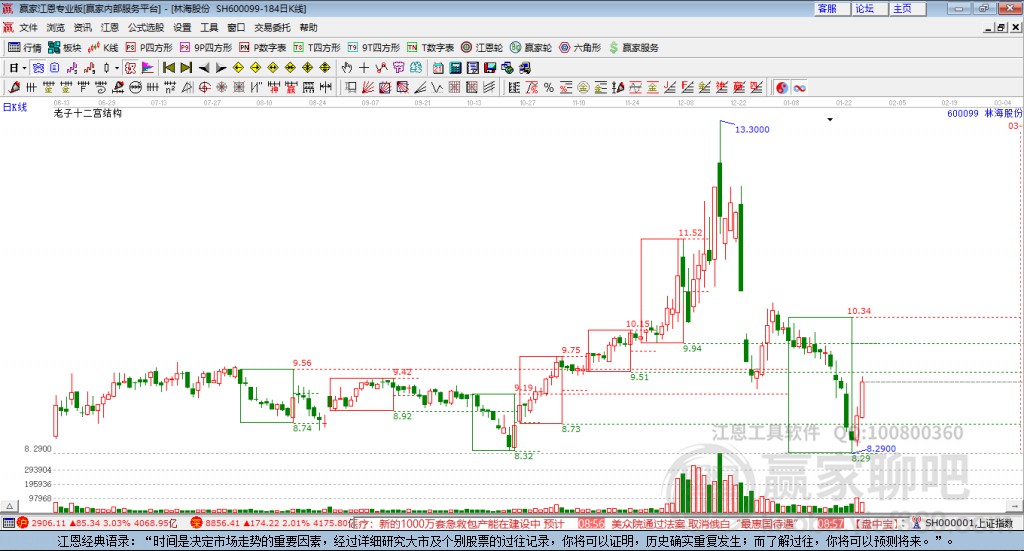Click the 13.3000 peak price label
Screen dimensions: 1024x551
pyautogui.click(x=752, y=129)
